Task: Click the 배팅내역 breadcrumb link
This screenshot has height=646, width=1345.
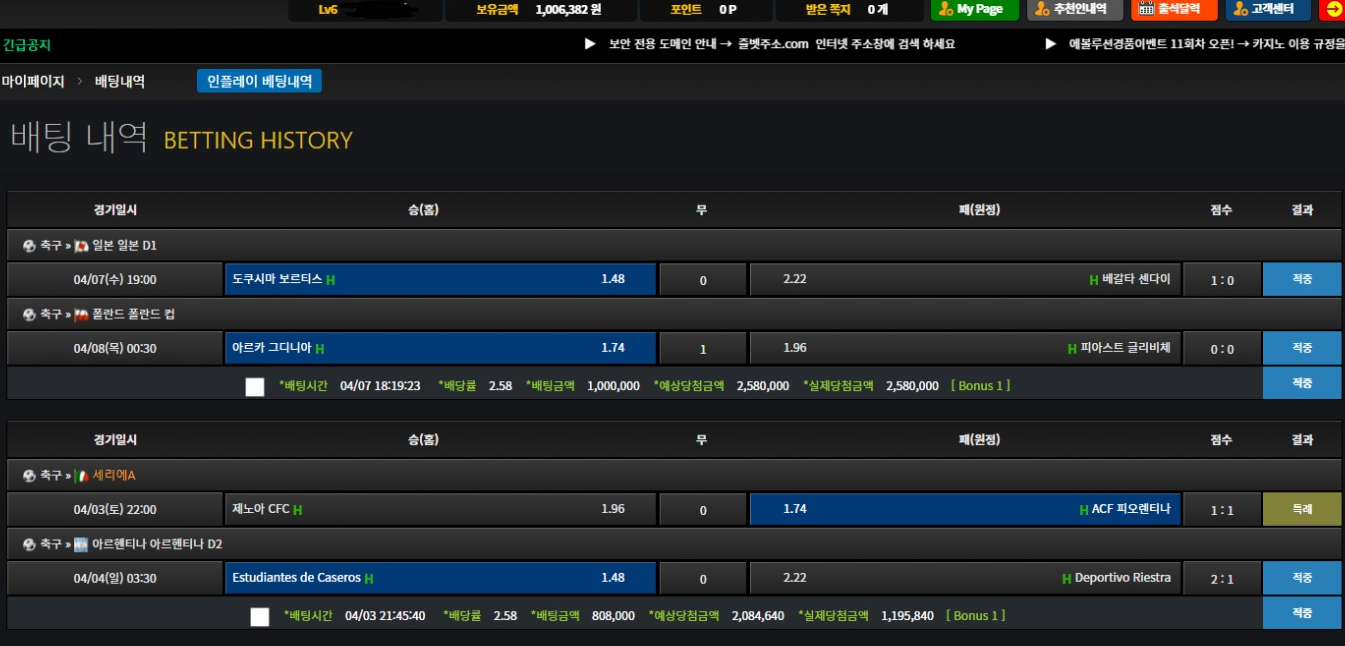Action: tap(119, 82)
